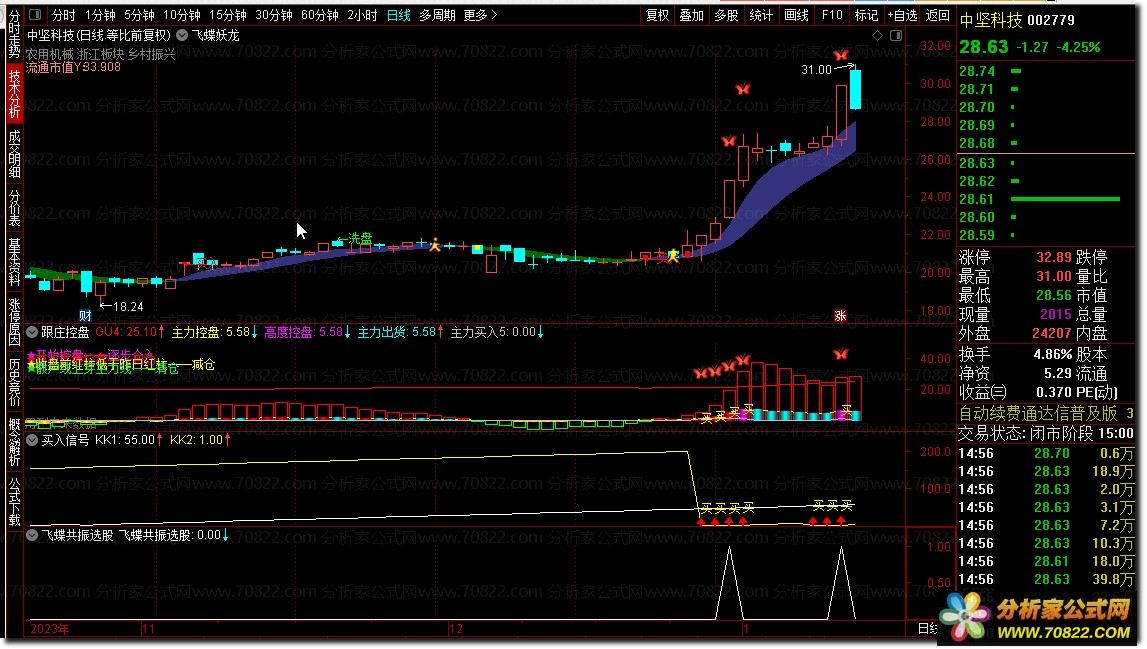The image size is (1147, 649).
Task: Click the butterfly in the 跟庄控盘 panel's right end
Action: coord(841,354)
